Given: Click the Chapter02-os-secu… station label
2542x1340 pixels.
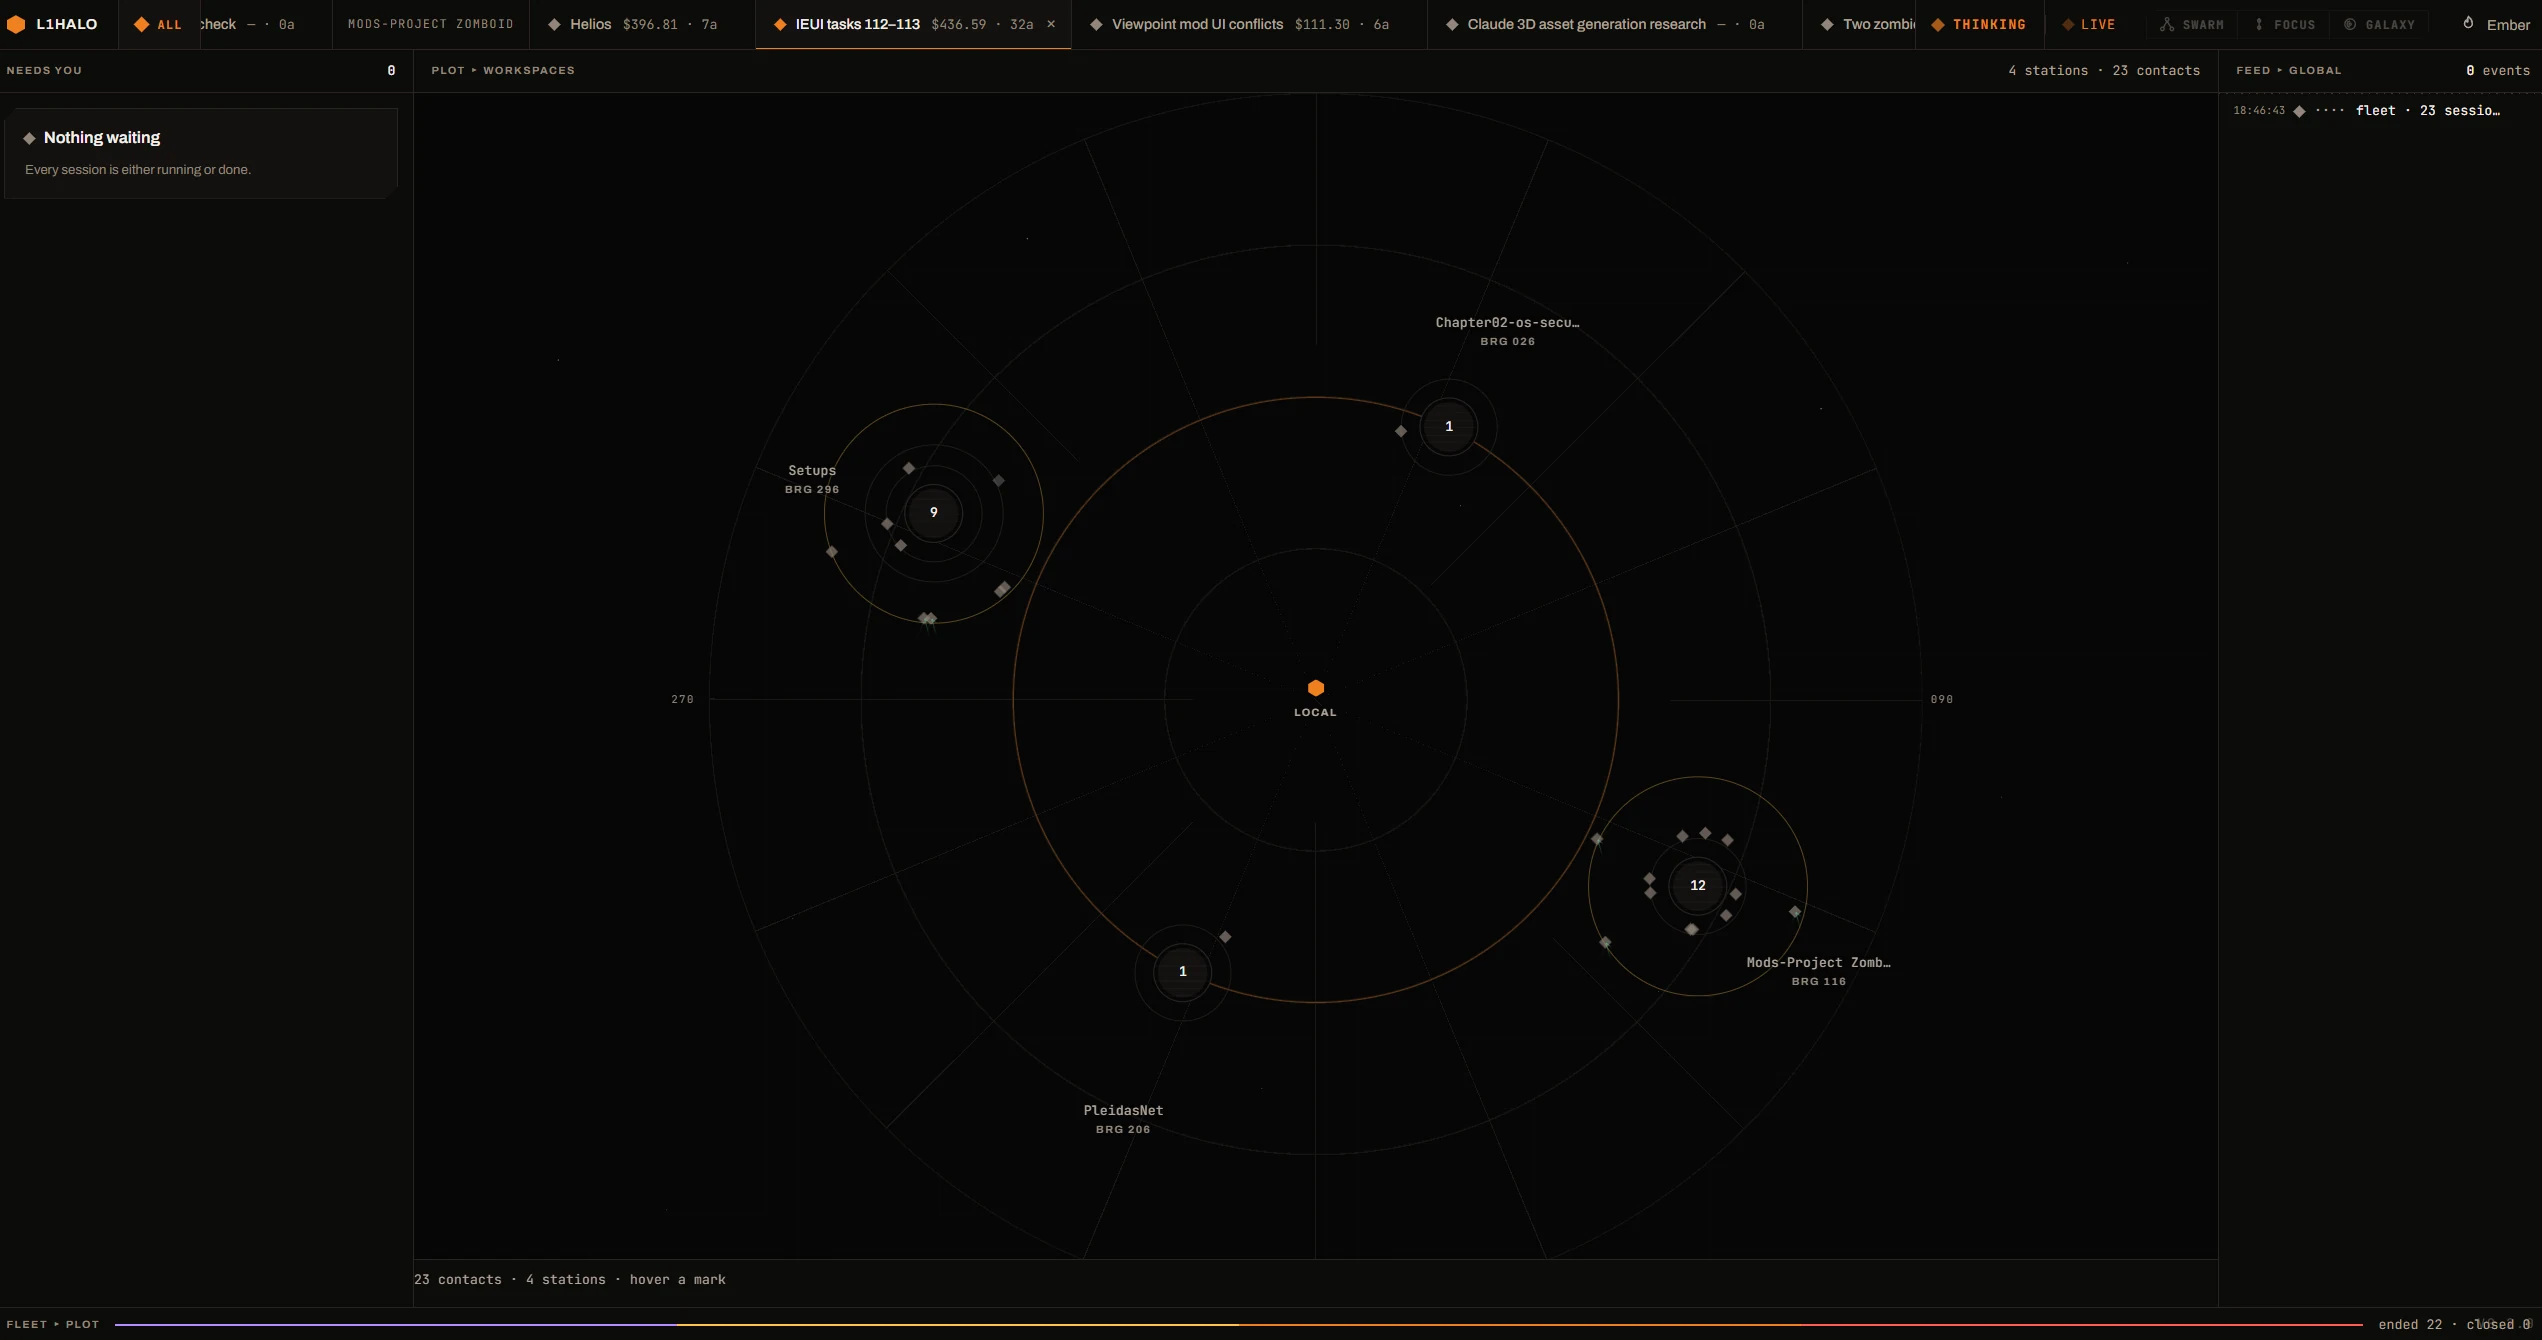Looking at the screenshot, I should click(x=1507, y=331).
